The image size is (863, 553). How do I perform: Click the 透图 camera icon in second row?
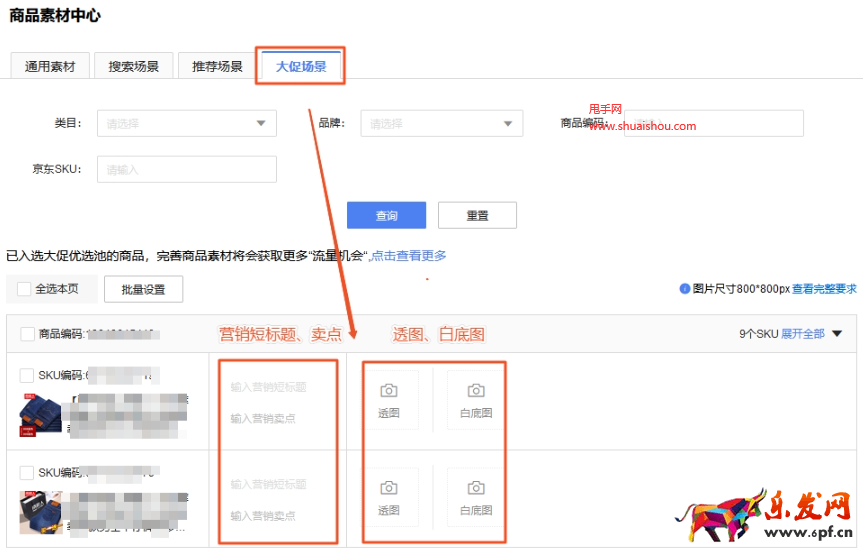pos(389,488)
